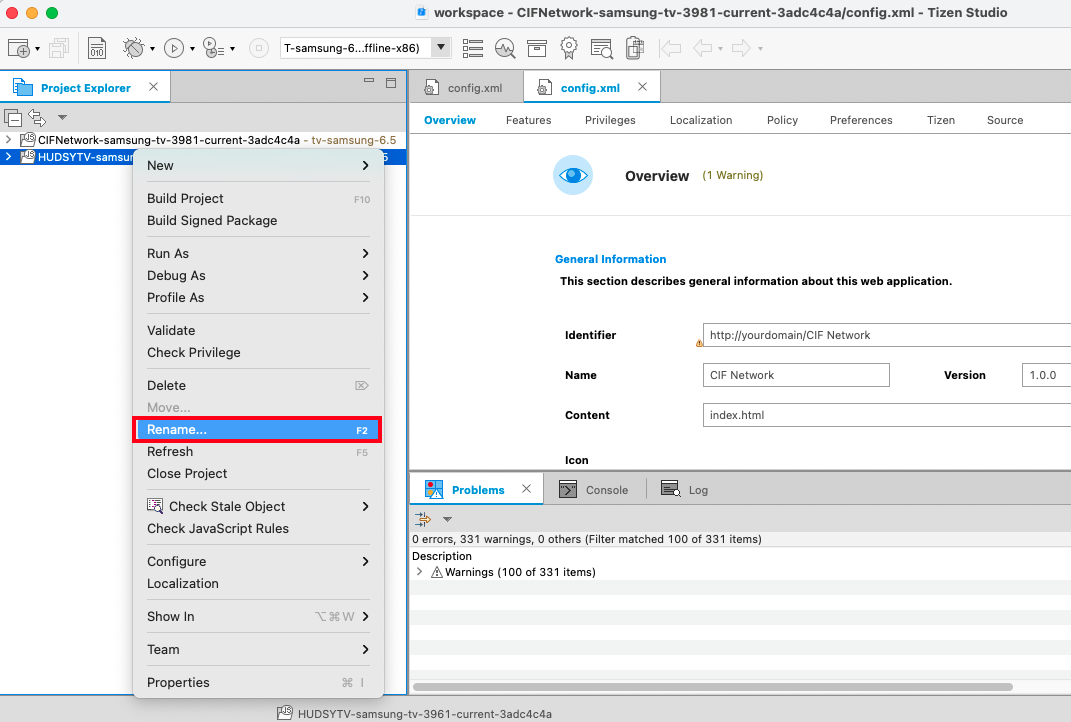Viewport: 1071px width, 722px height.
Task: Click the New project toolbar icon
Action: point(18,48)
